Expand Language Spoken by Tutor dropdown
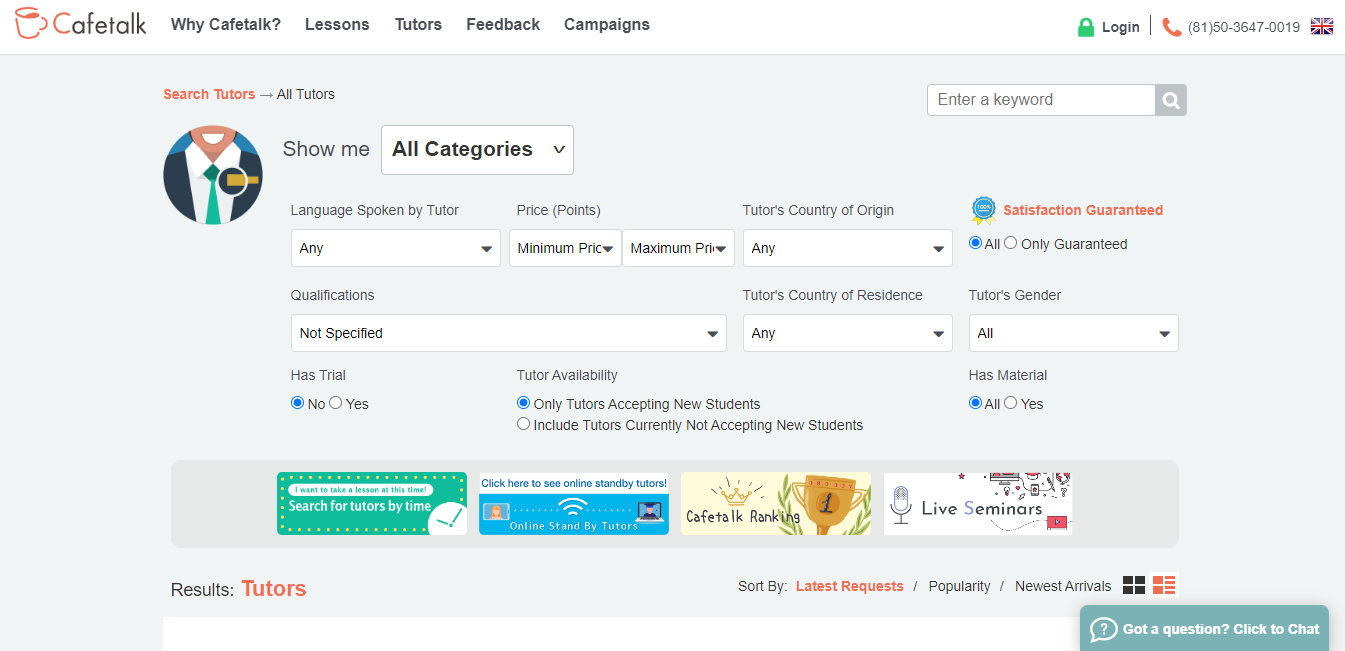1345x651 pixels. click(395, 248)
